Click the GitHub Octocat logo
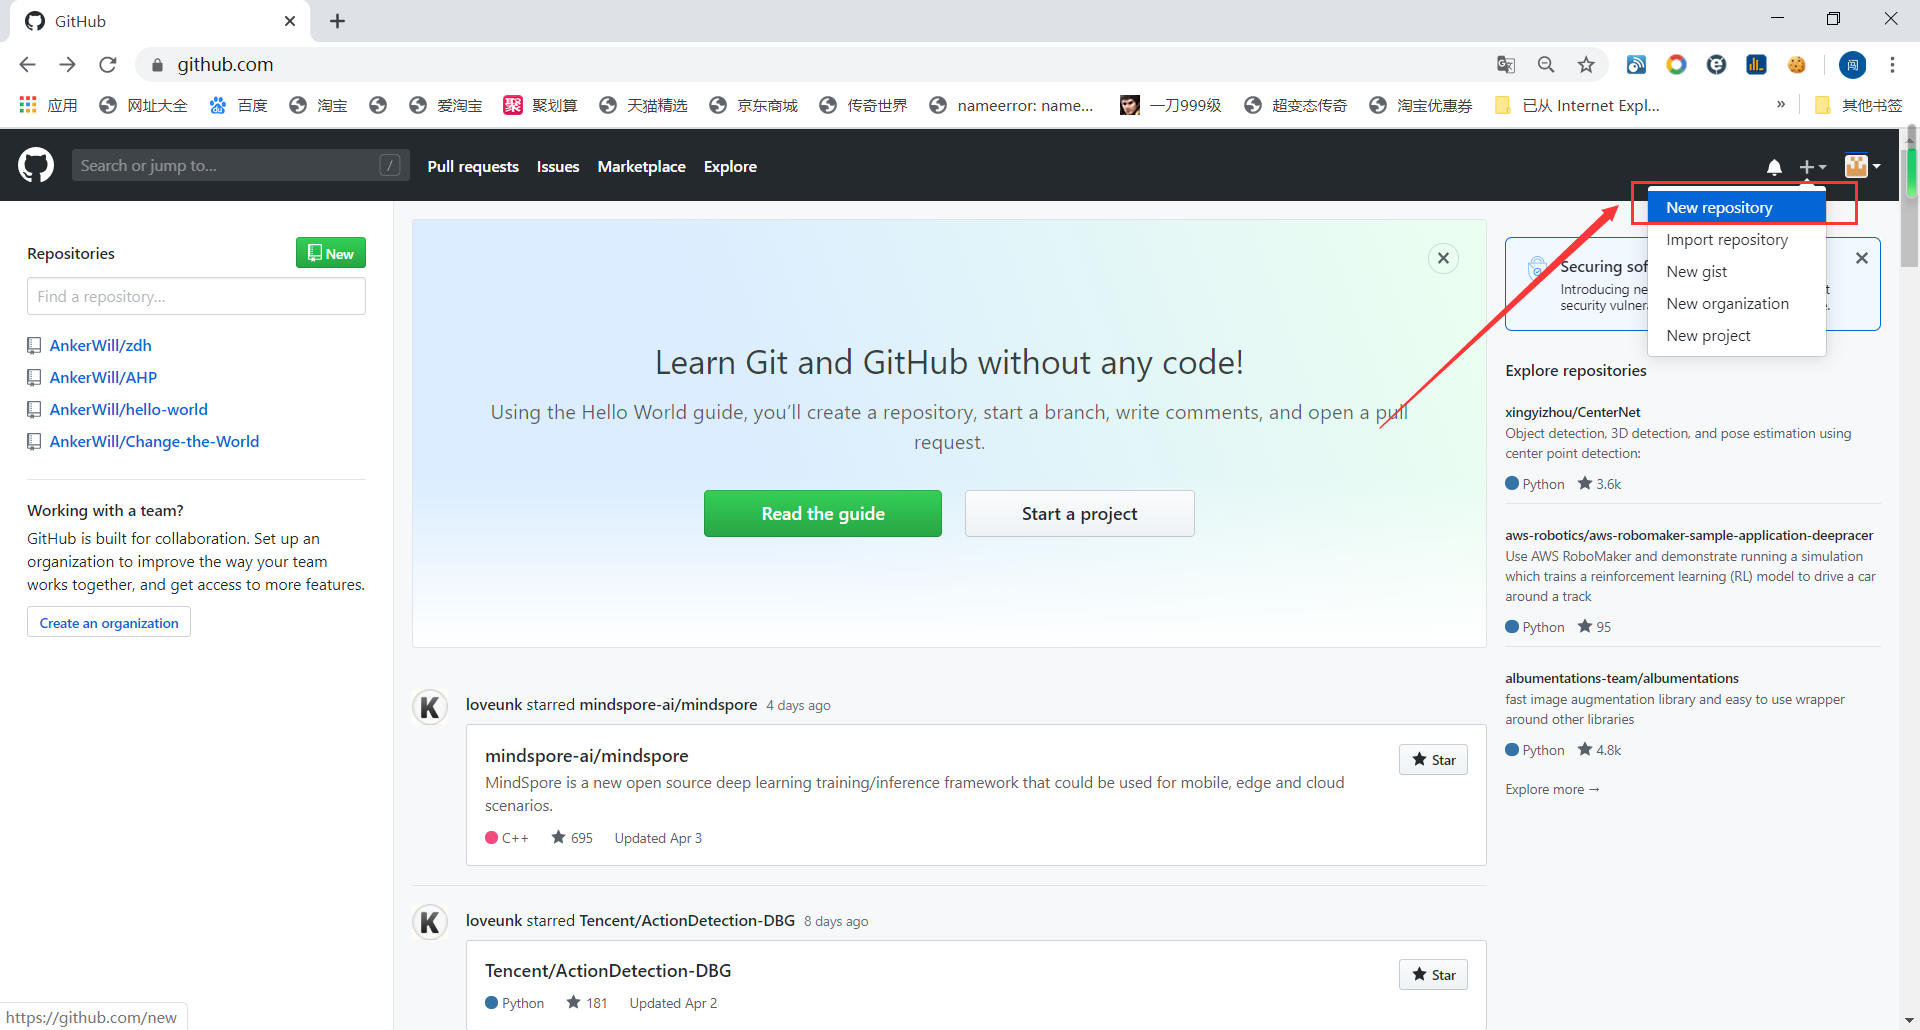Image resolution: width=1920 pixels, height=1030 pixels. click(36, 165)
